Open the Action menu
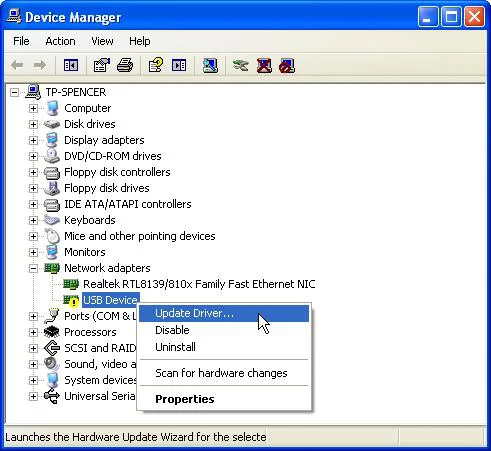Image resolution: width=491 pixels, height=451 pixels. (60, 41)
